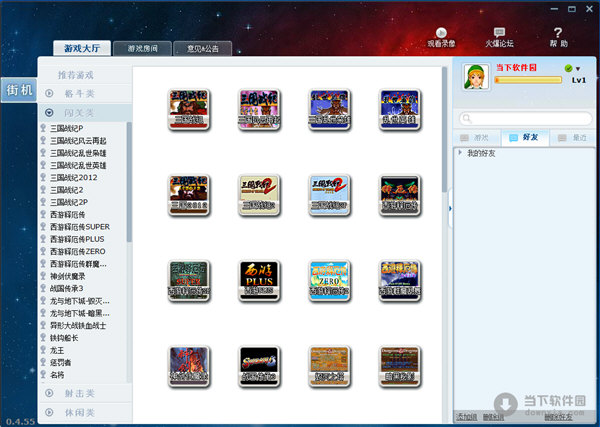
Task: Open the 火爆论坛 forum icon
Action: tap(499, 37)
